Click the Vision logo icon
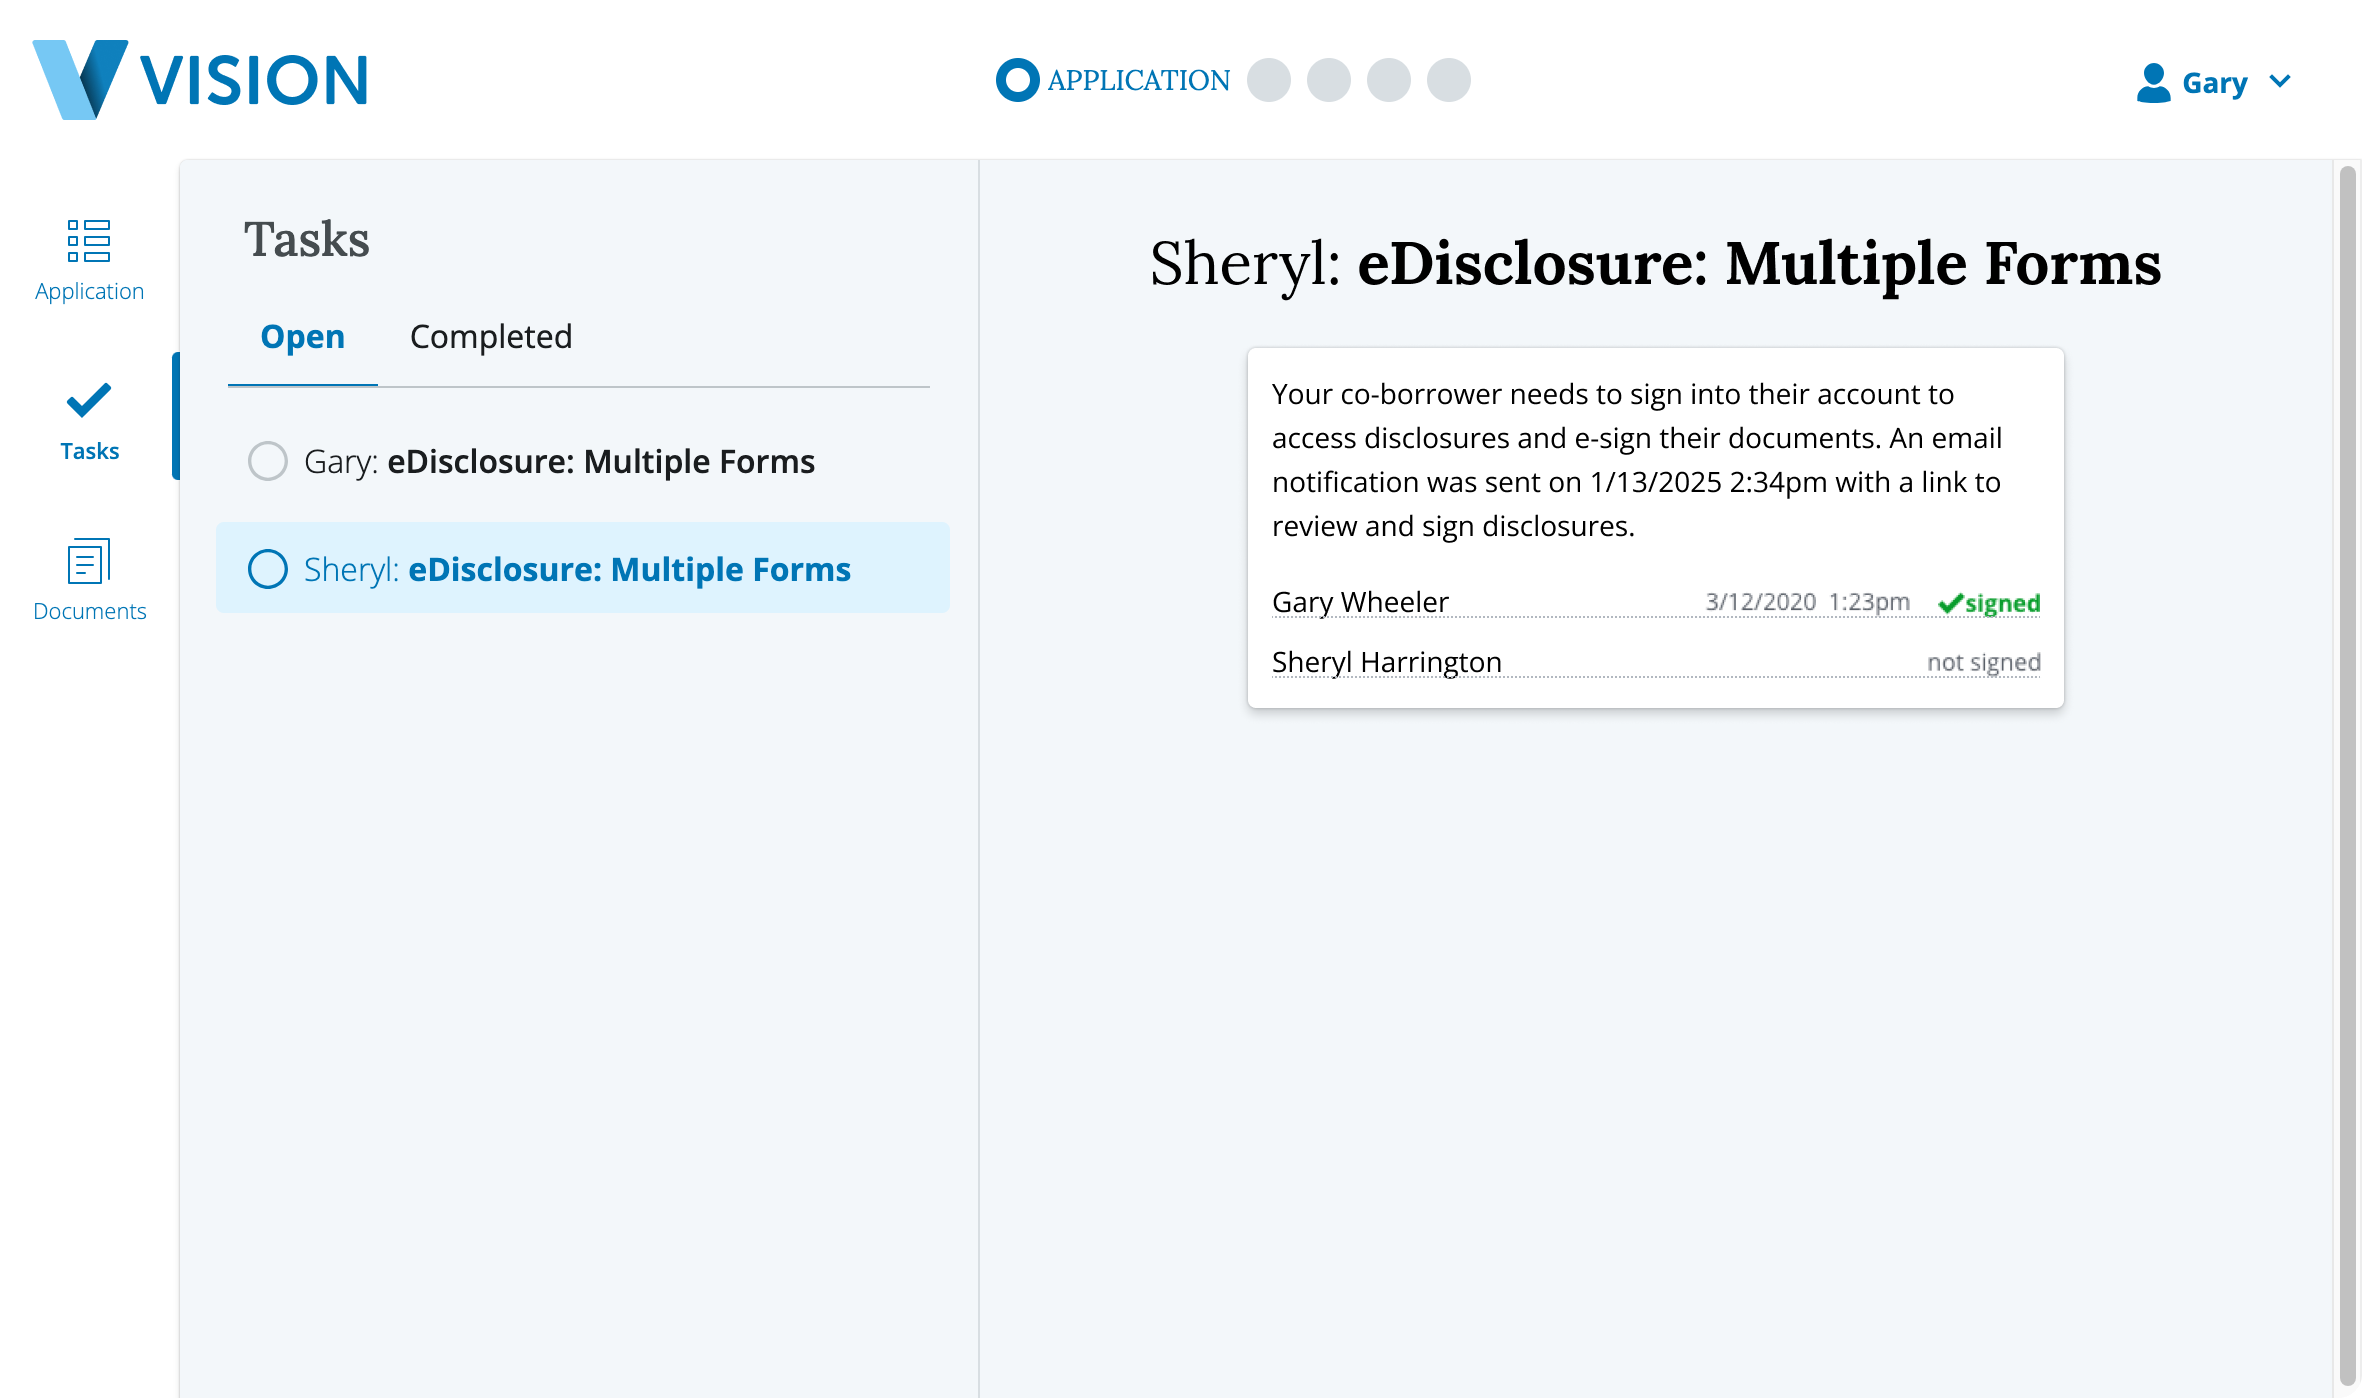The height and width of the screenshot is (1398, 2362). [x=80, y=80]
